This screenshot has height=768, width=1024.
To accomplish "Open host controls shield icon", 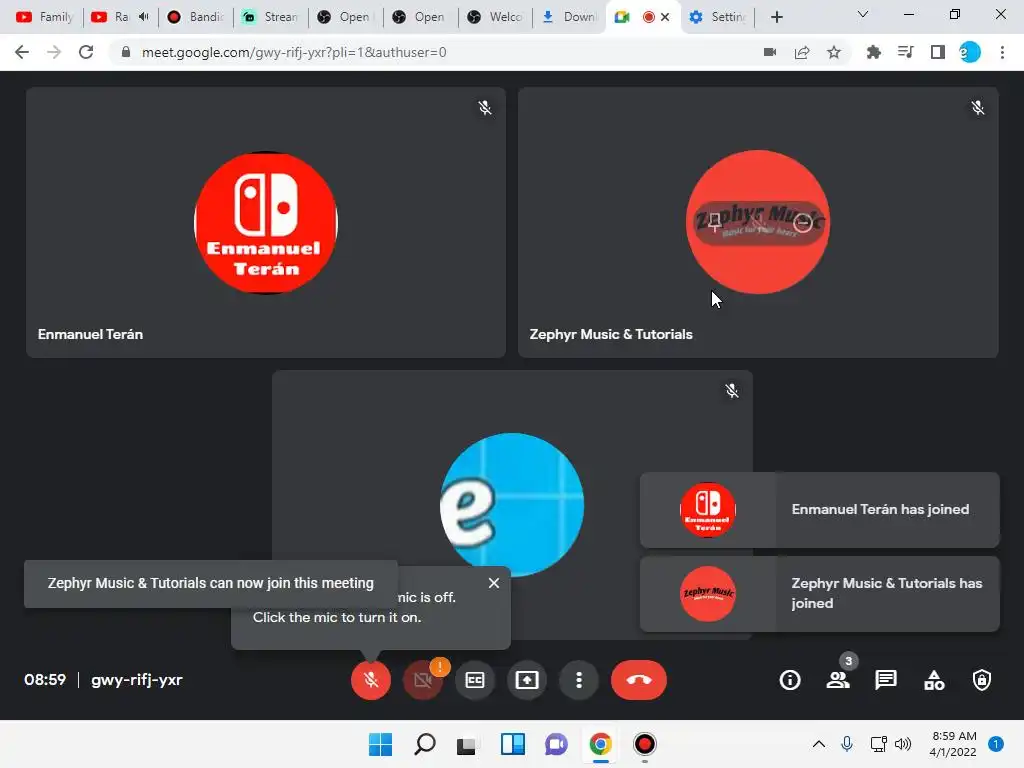I will pos(982,680).
